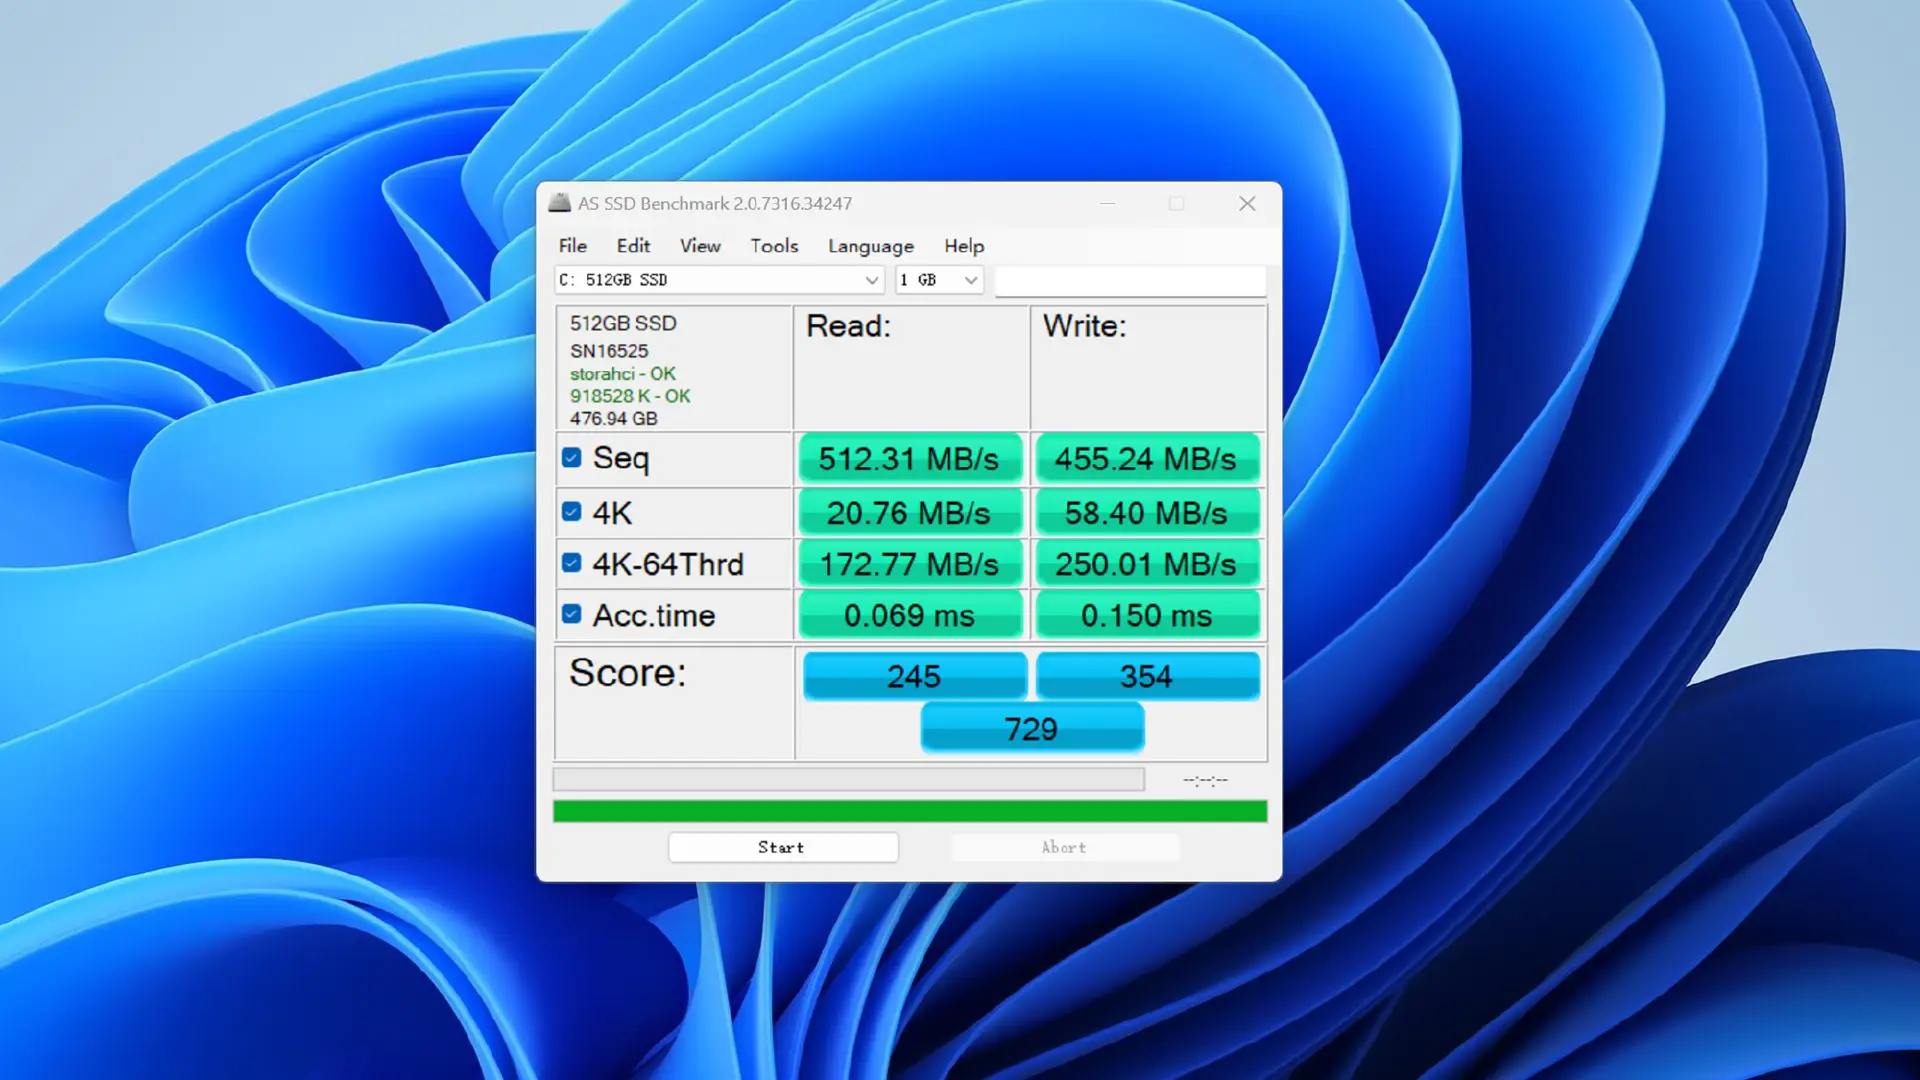Click the read access time 0.069 ms

[x=910, y=615]
